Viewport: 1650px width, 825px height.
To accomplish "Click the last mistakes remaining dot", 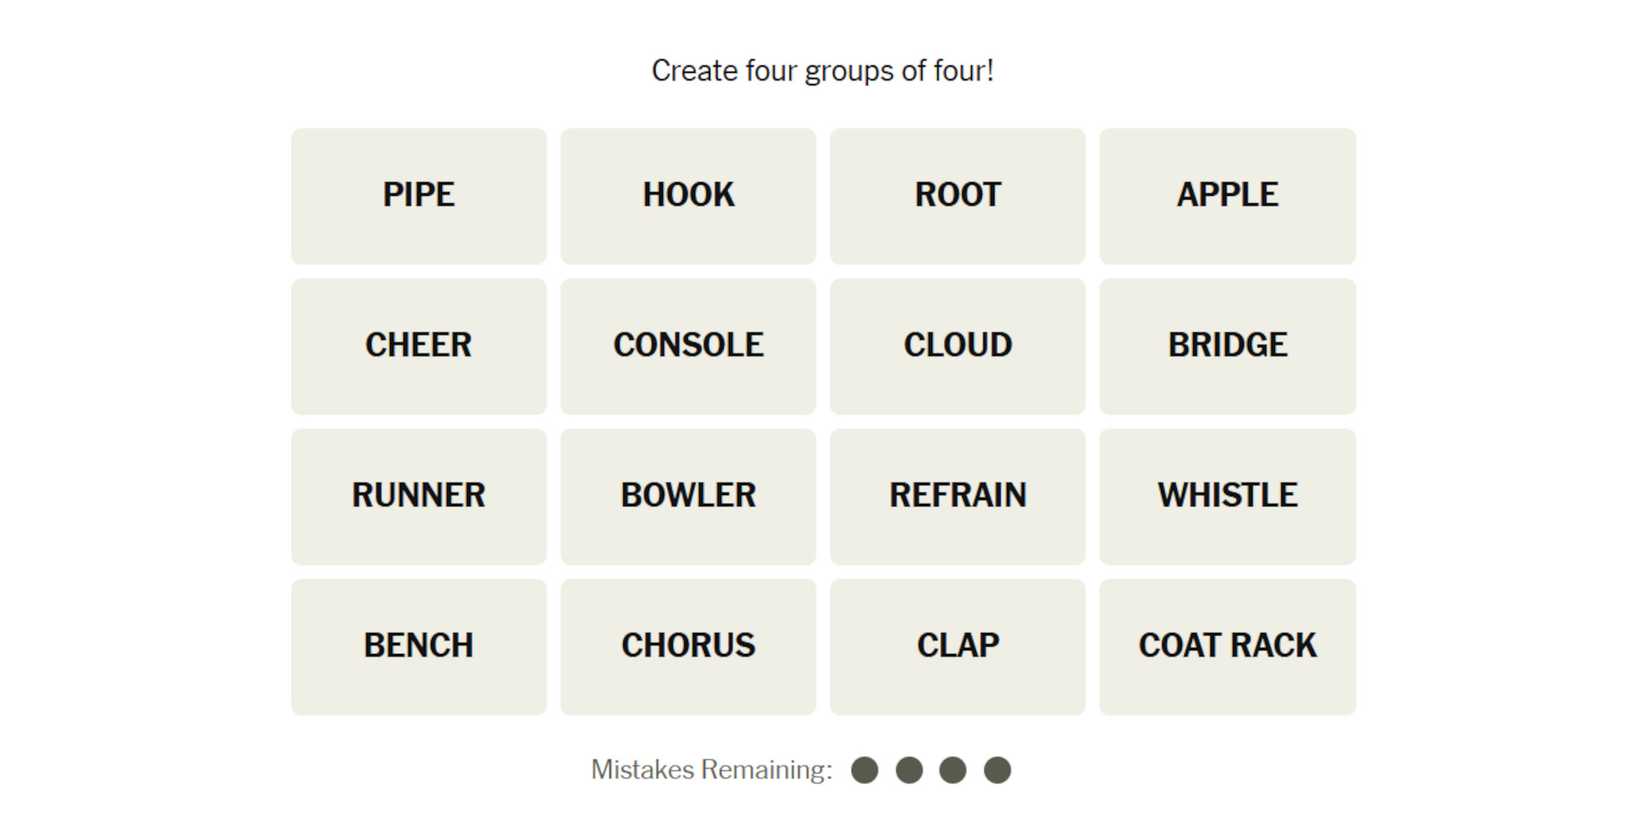I will (997, 770).
